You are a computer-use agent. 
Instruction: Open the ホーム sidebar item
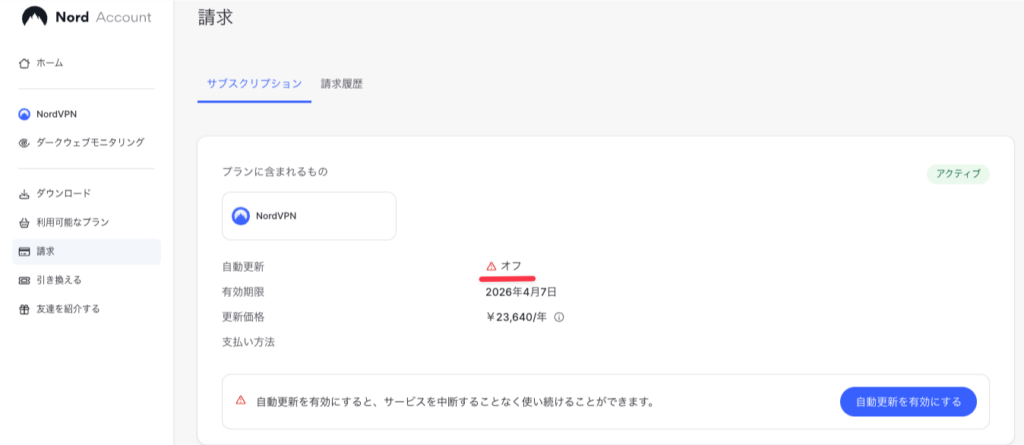pyautogui.click(x=86, y=63)
